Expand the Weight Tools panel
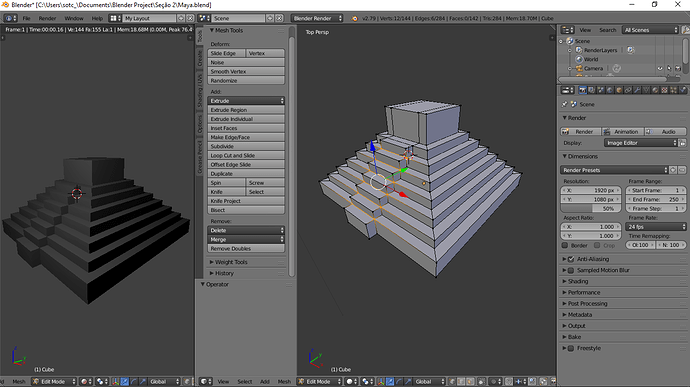 click(x=231, y=262)
